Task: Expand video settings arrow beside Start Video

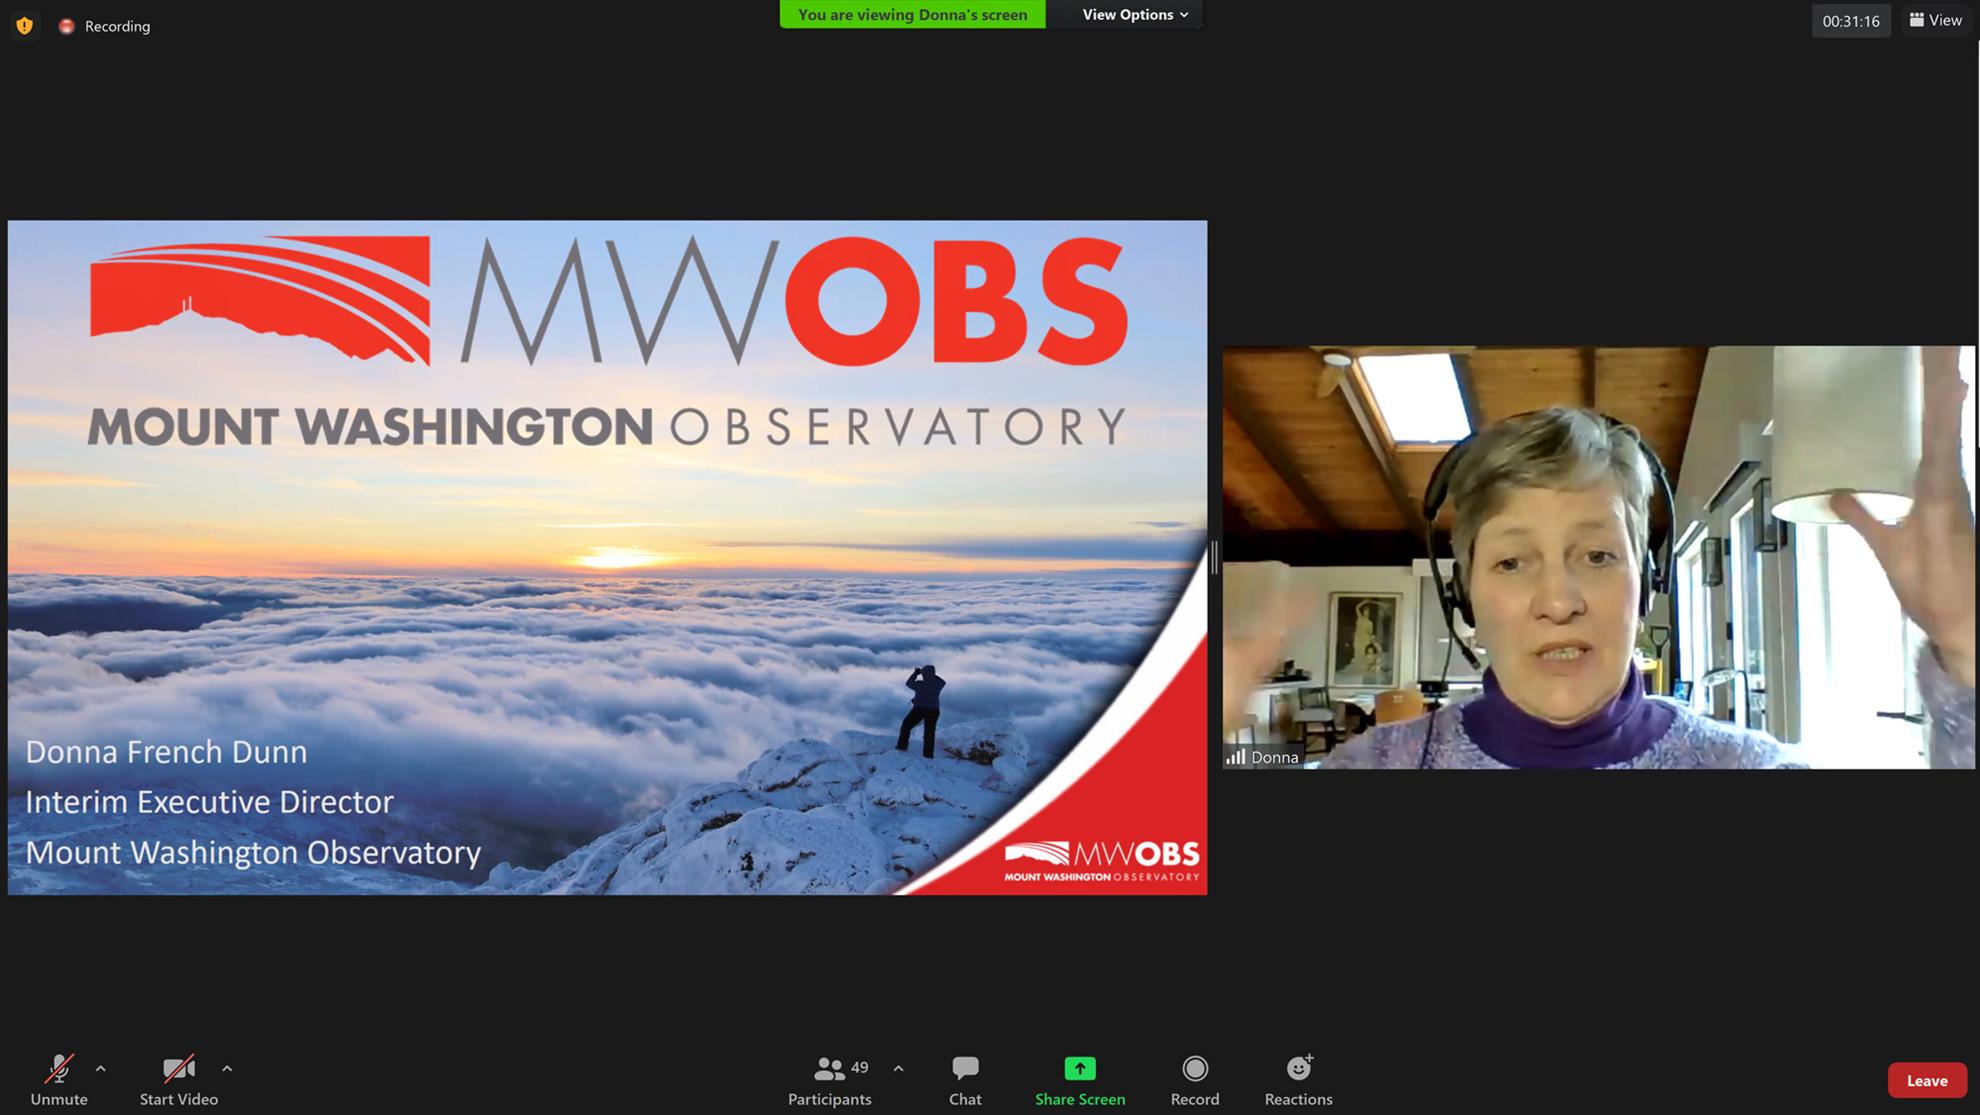Action: point(227,1068)
